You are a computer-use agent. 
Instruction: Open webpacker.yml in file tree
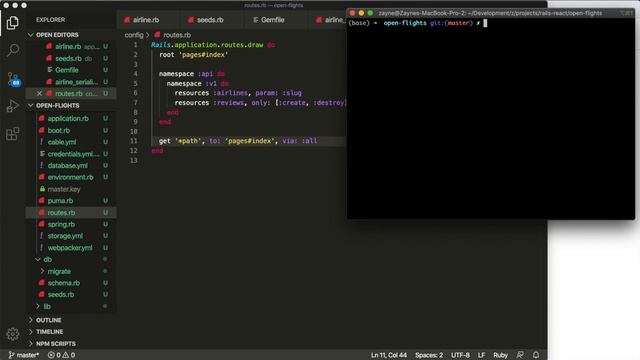(x=71, y=248)
